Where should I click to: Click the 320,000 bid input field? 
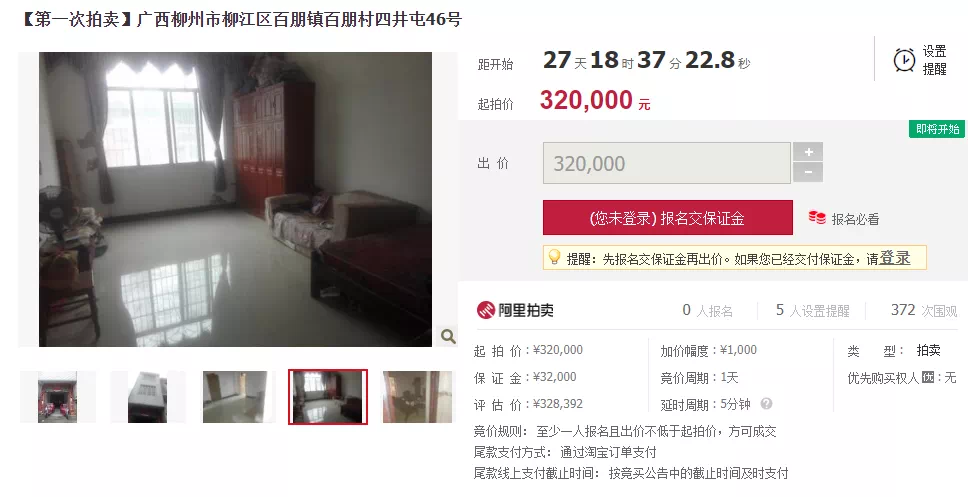667,163
